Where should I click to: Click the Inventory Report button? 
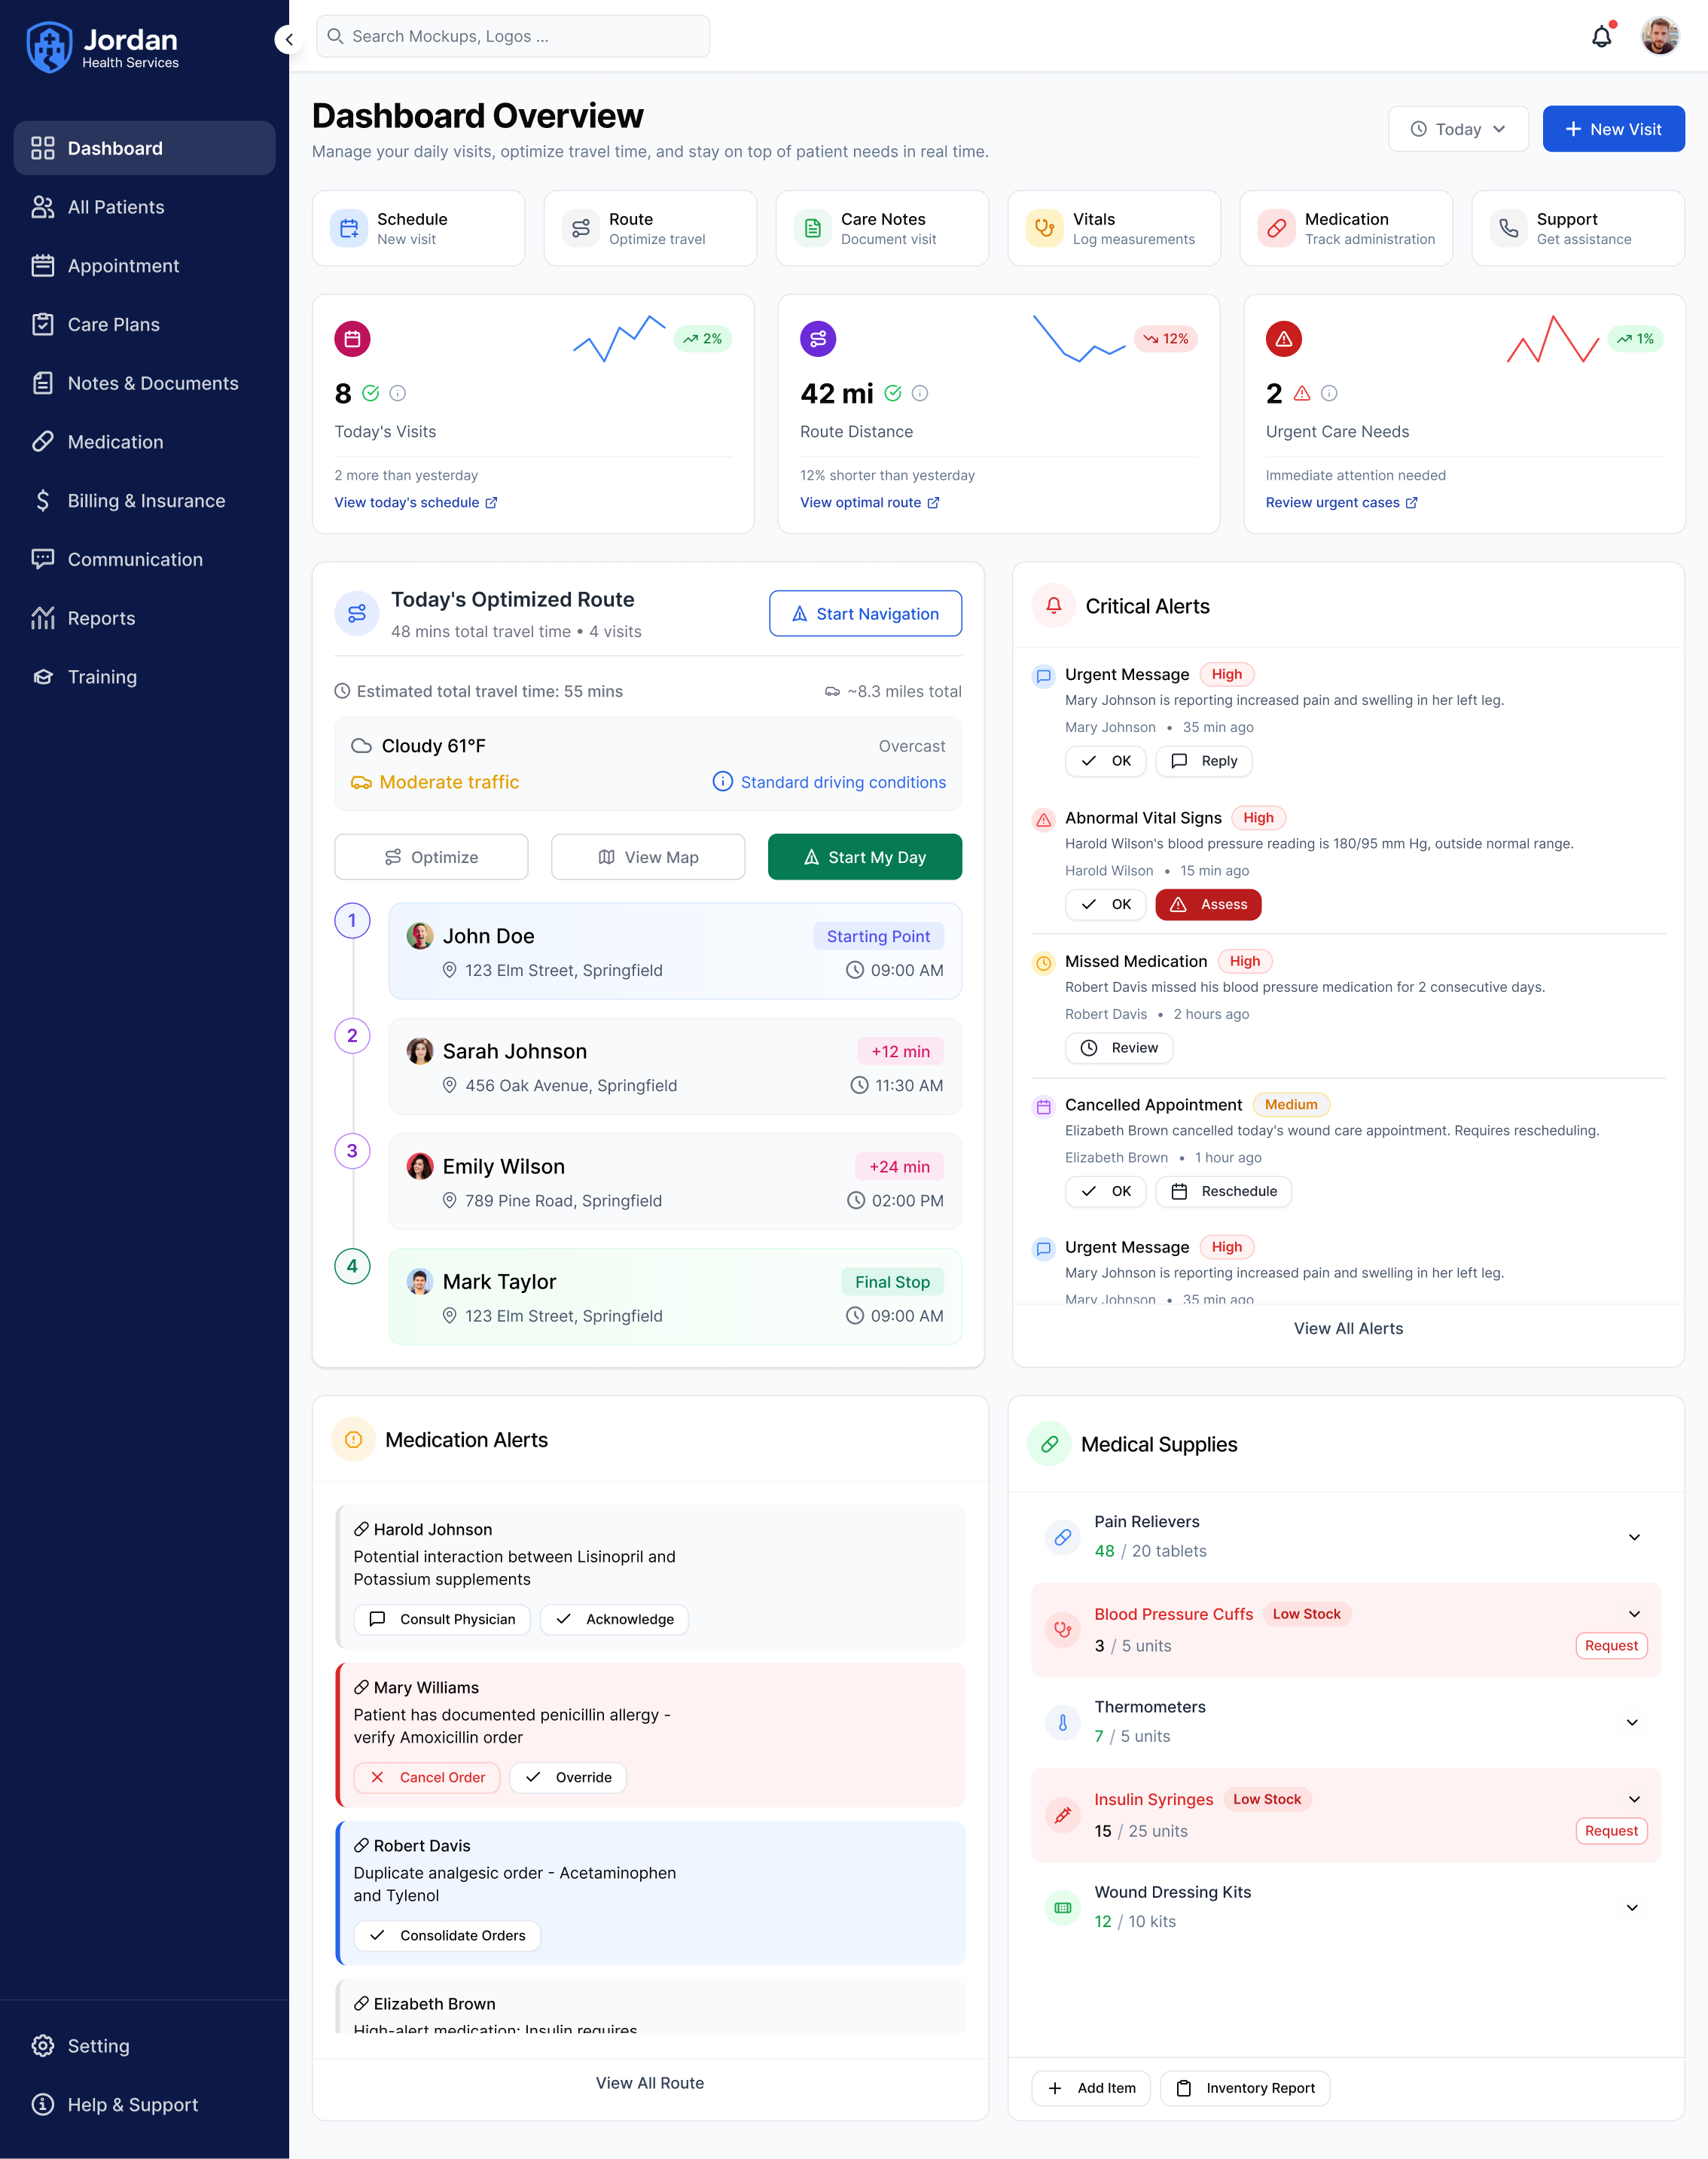(1245, 2088)
